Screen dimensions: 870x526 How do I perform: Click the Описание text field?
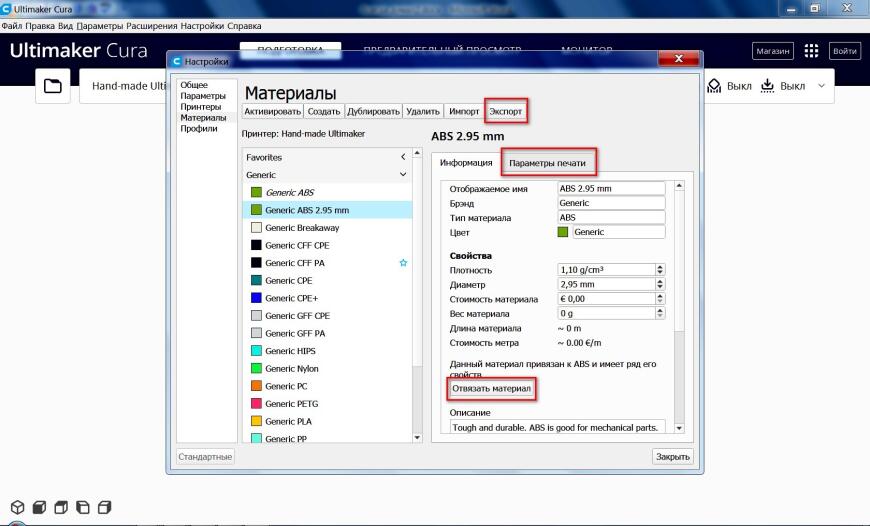(x=557, y=427)
